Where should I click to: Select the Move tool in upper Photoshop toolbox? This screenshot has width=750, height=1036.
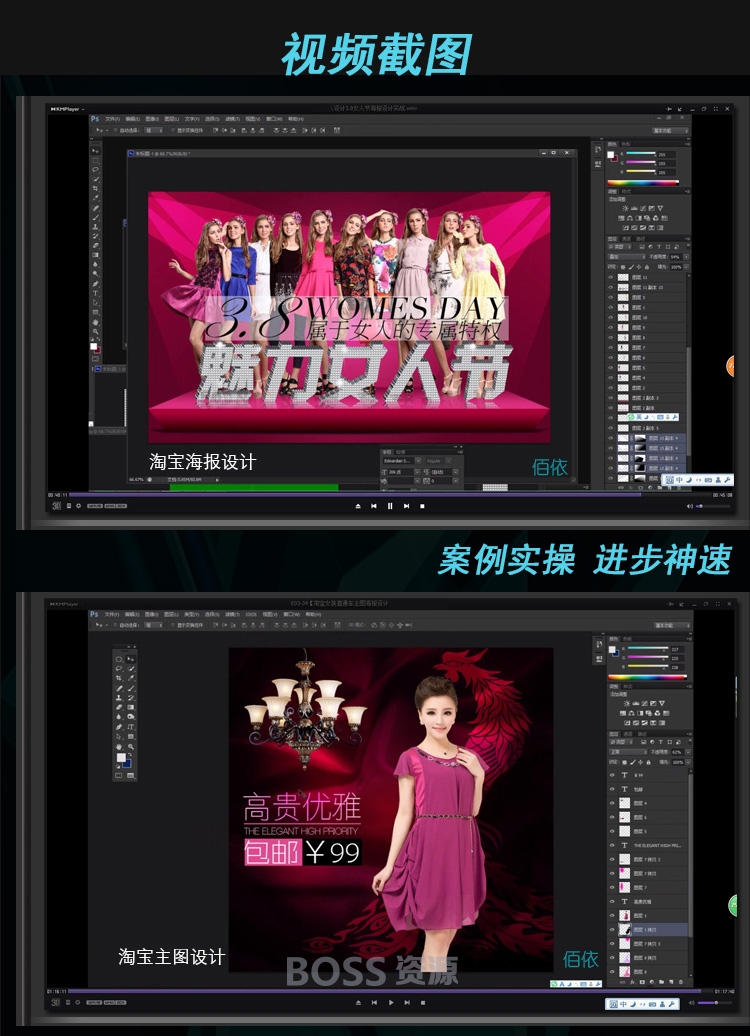(x=96, y=151)
